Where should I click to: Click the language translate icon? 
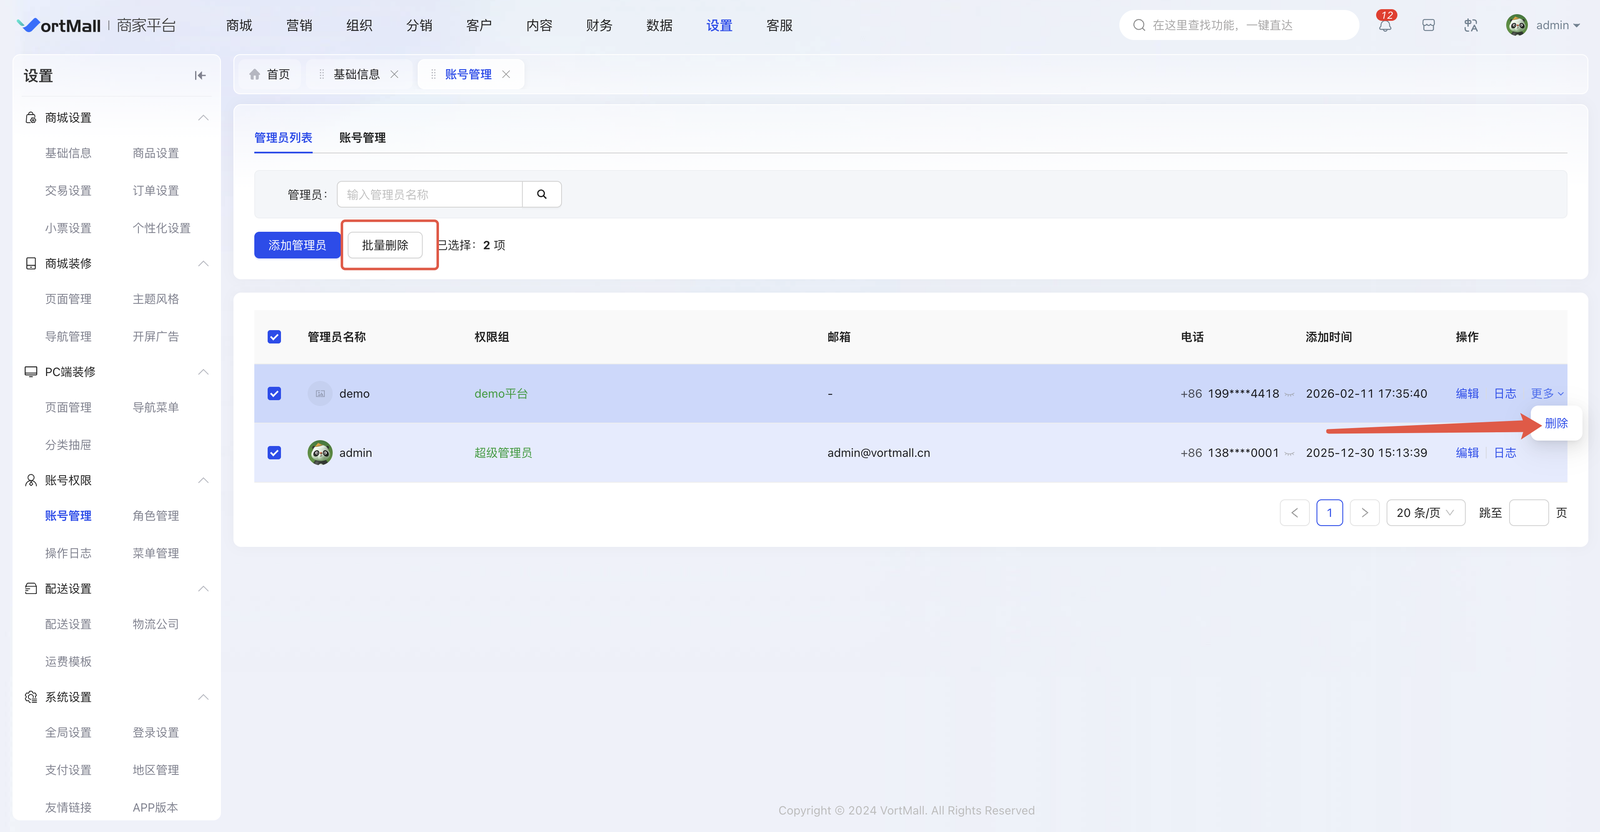coord(1471,26)
